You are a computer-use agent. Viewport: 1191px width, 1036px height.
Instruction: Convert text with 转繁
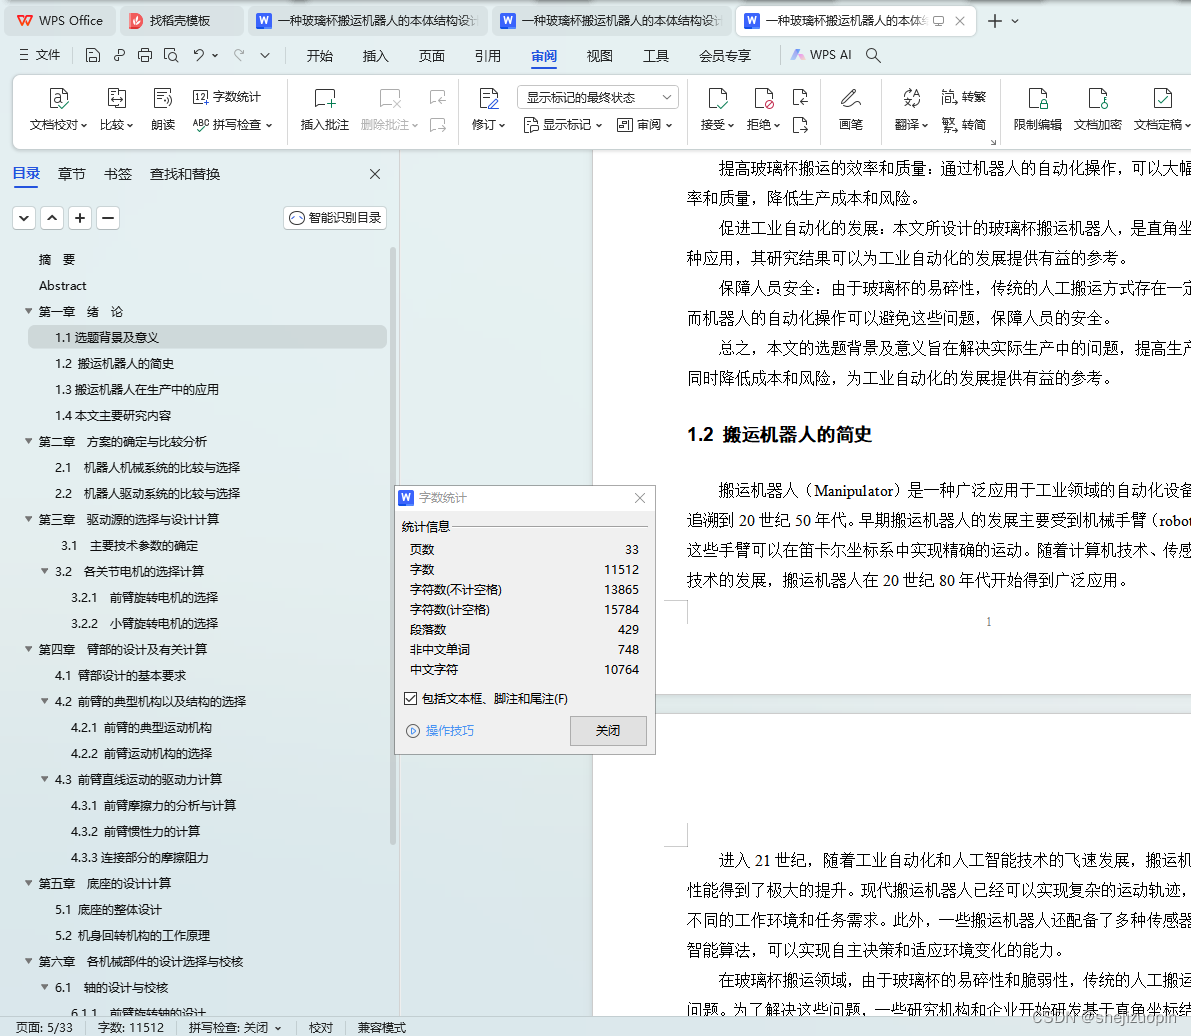pos(963,96)
